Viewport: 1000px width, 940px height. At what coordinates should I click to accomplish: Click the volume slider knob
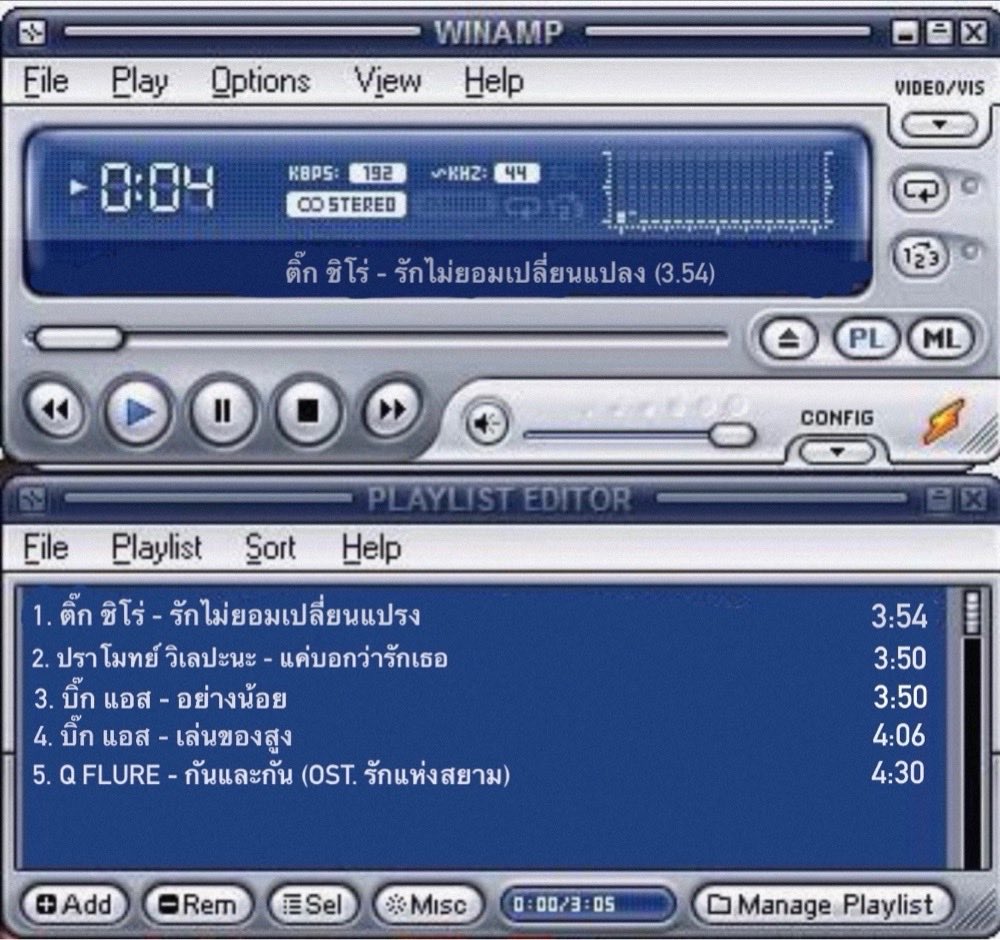click(x=732, y=436)
